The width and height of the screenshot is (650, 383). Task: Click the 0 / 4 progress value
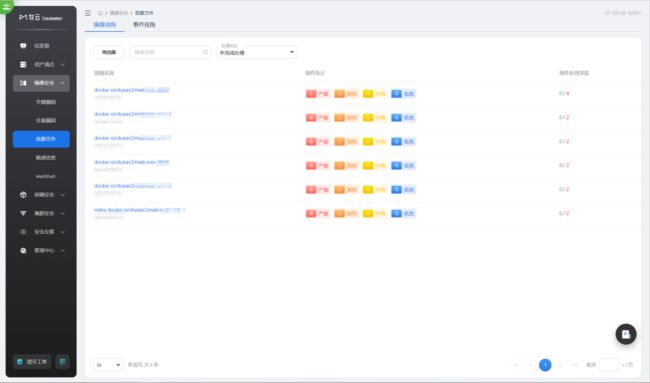tap(564, 94)
